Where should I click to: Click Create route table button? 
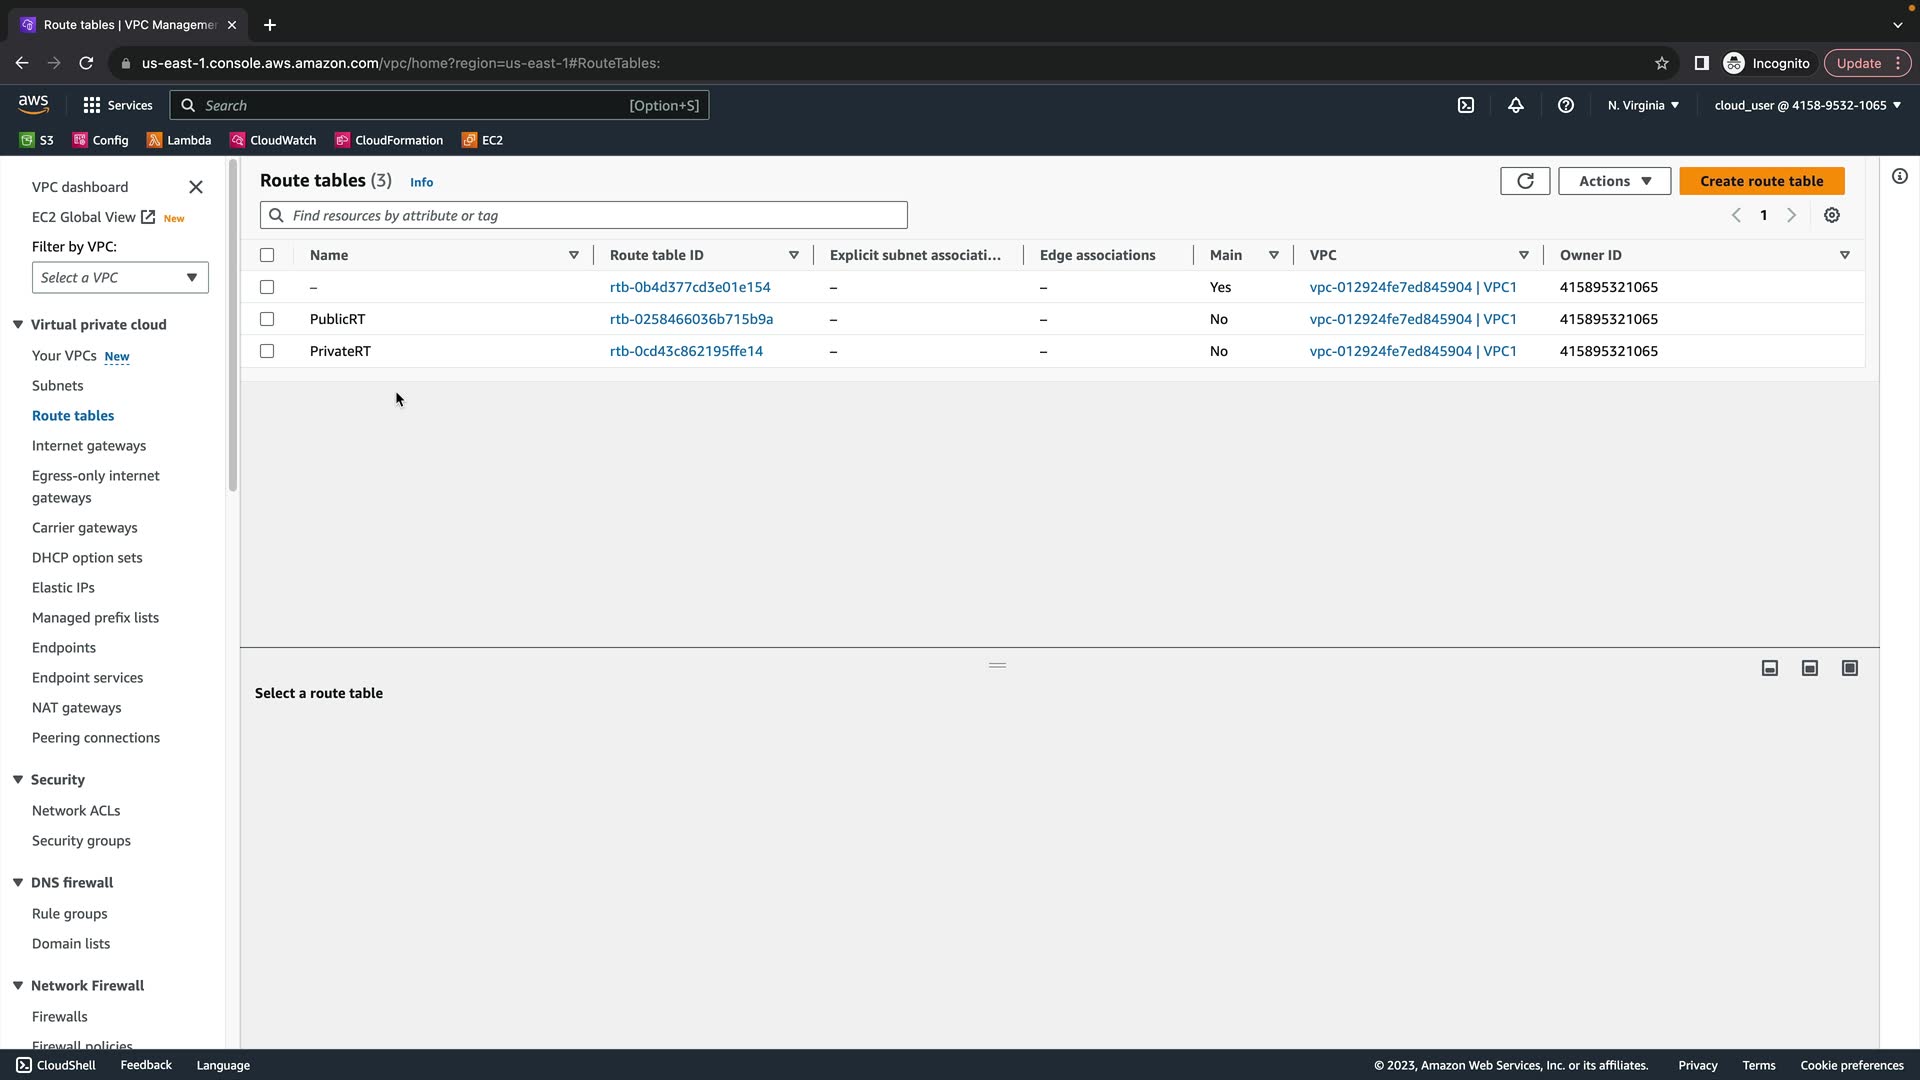(x=1761, y=181)
